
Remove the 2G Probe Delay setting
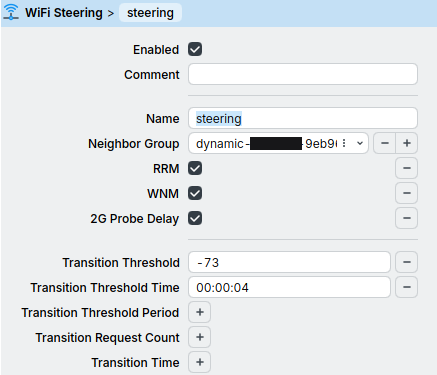[x=406, y=218]
